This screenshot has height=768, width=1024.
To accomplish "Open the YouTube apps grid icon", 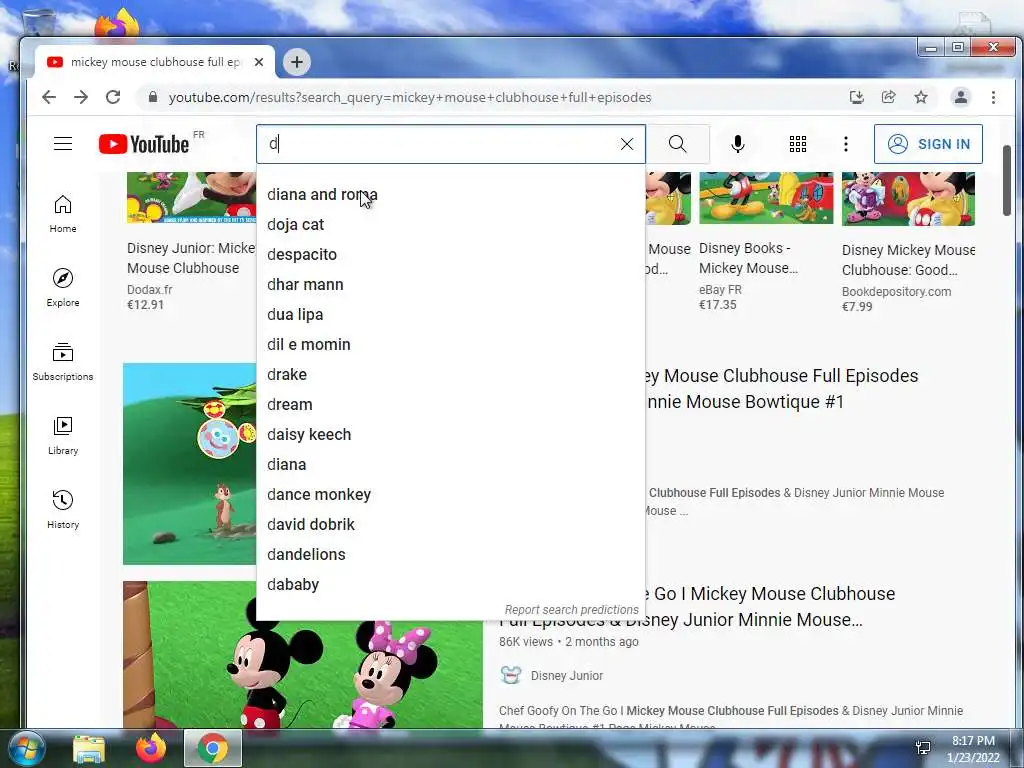I will coord(797,144).
